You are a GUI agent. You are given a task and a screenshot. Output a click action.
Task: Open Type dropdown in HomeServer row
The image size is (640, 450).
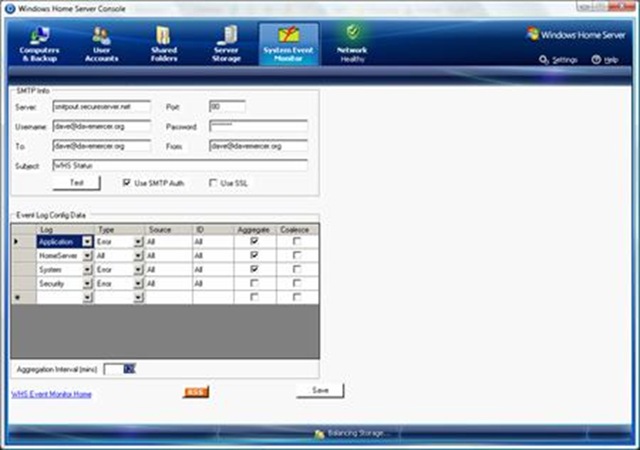138,256
